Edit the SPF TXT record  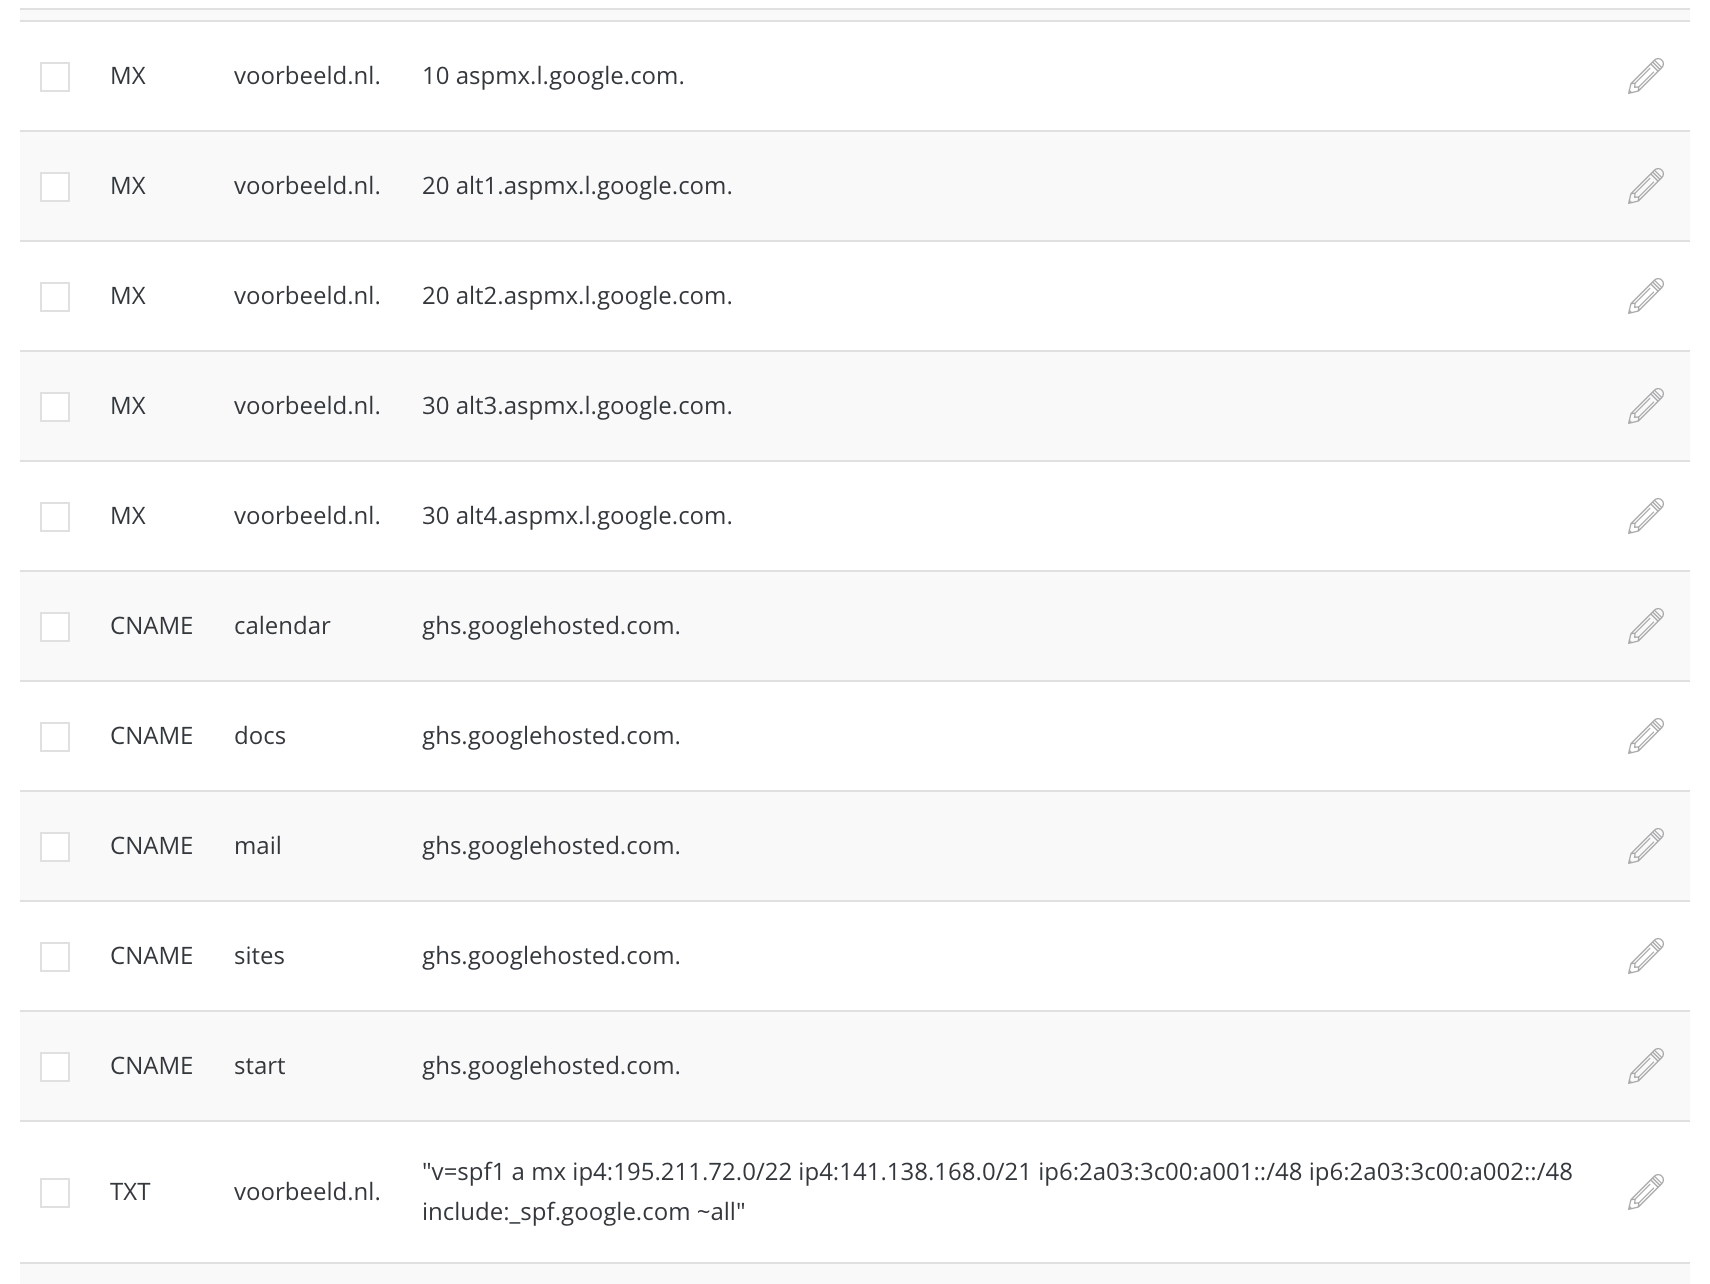1644,1191
